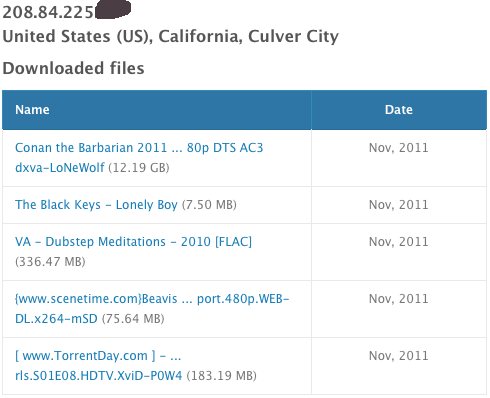Open the scenetime.com Beavis WEB-DL link
The width and height of the screenshot is (490, 398).
[x=152, y=308]
